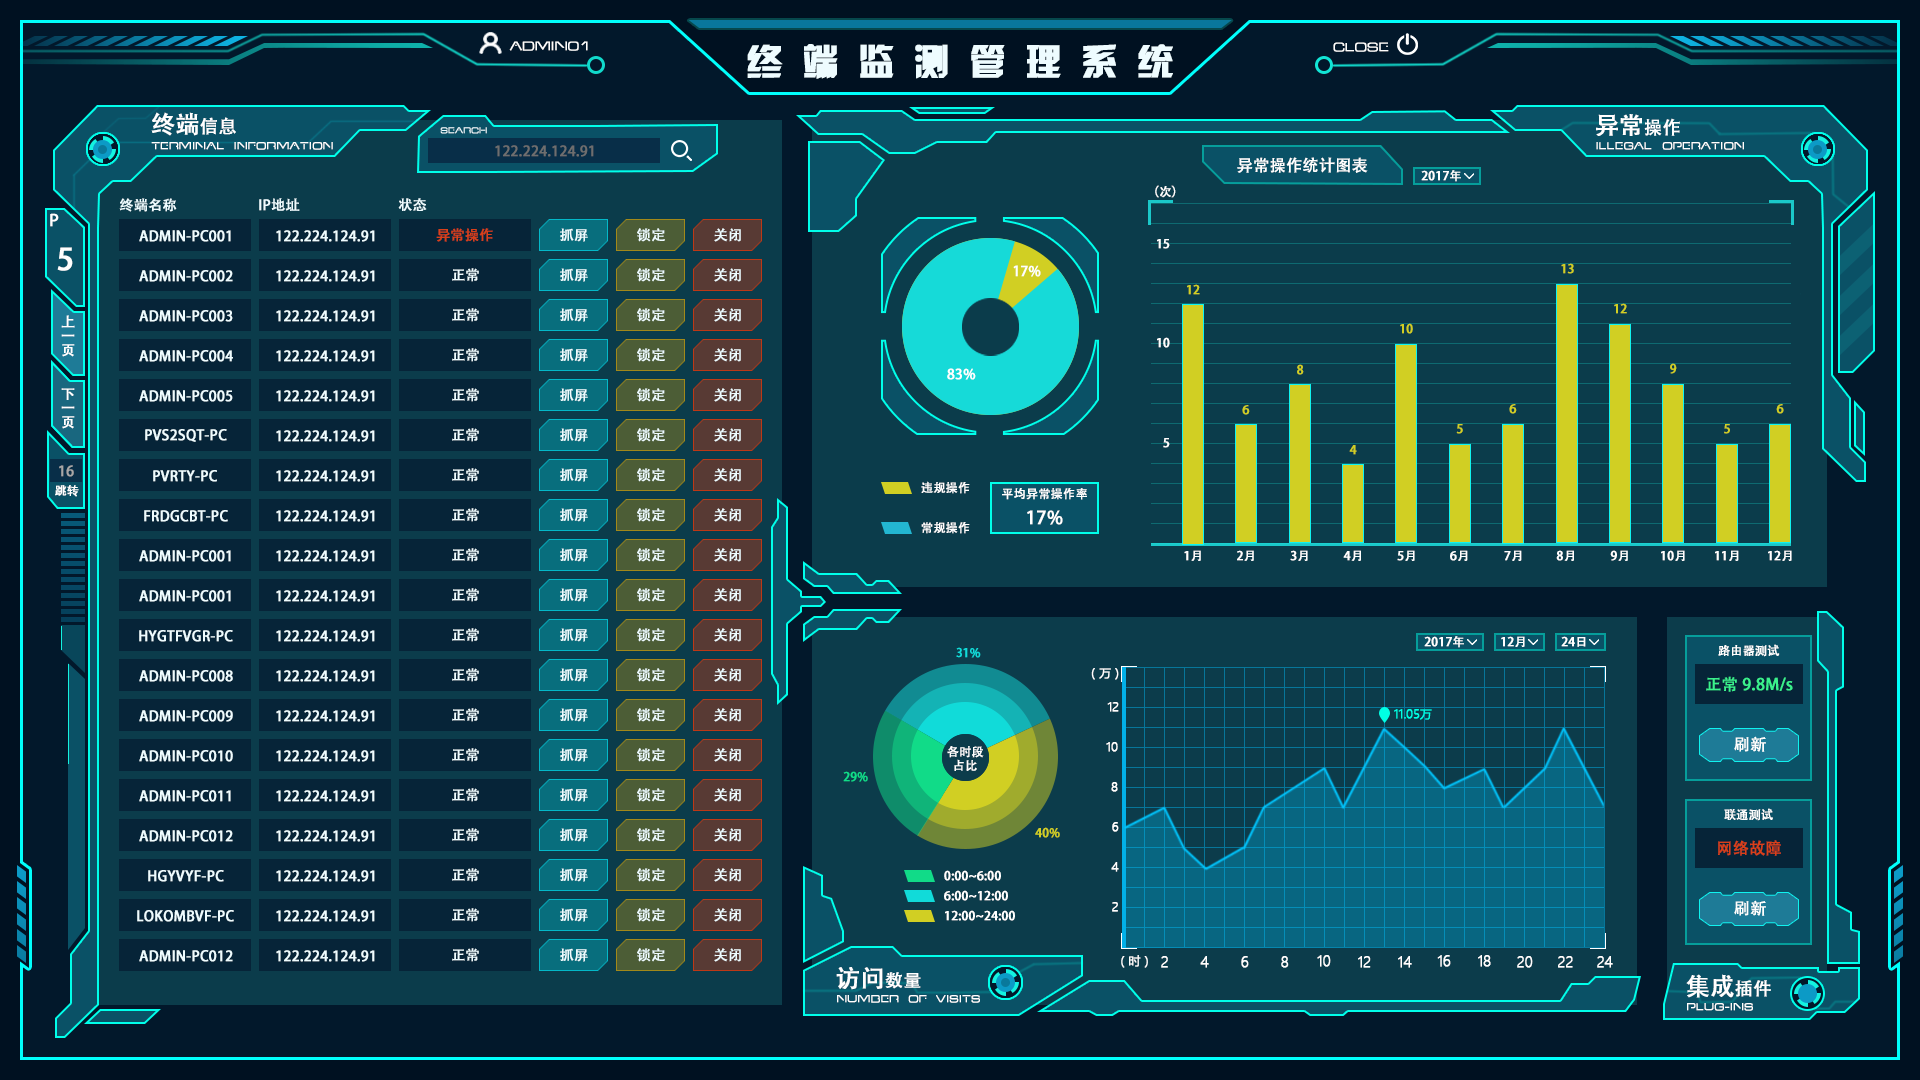
Task: Click the 状态 column header
Action: coord(412,205)
